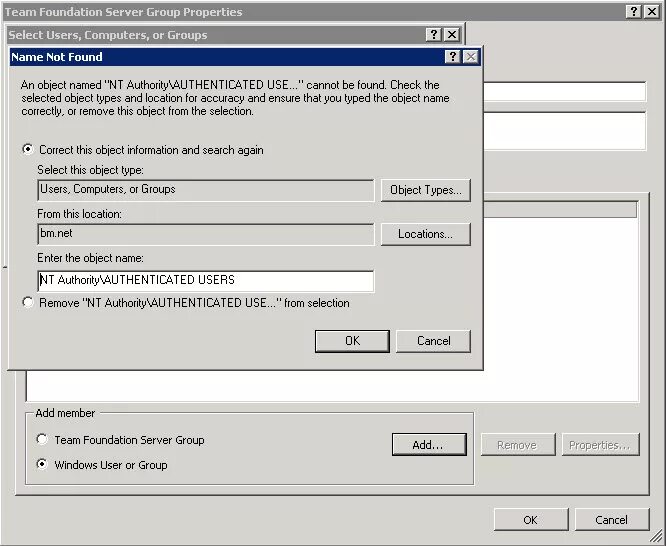
Task: Edit the object name input field
Action: [x=206, y=281]
